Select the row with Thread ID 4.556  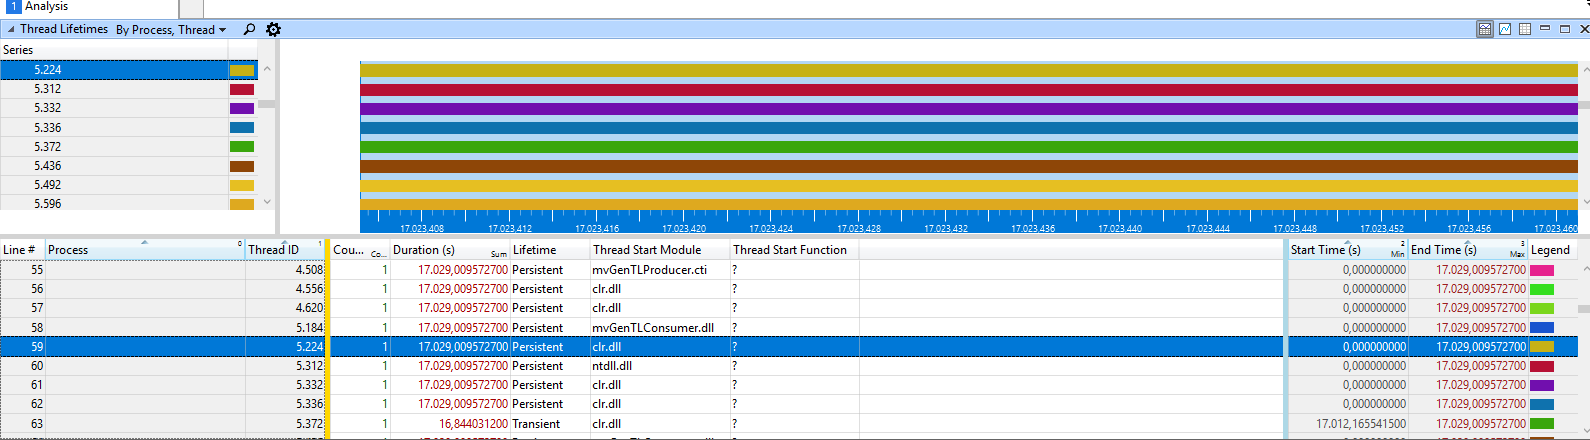pyautogui.click(x=790, y=289)
